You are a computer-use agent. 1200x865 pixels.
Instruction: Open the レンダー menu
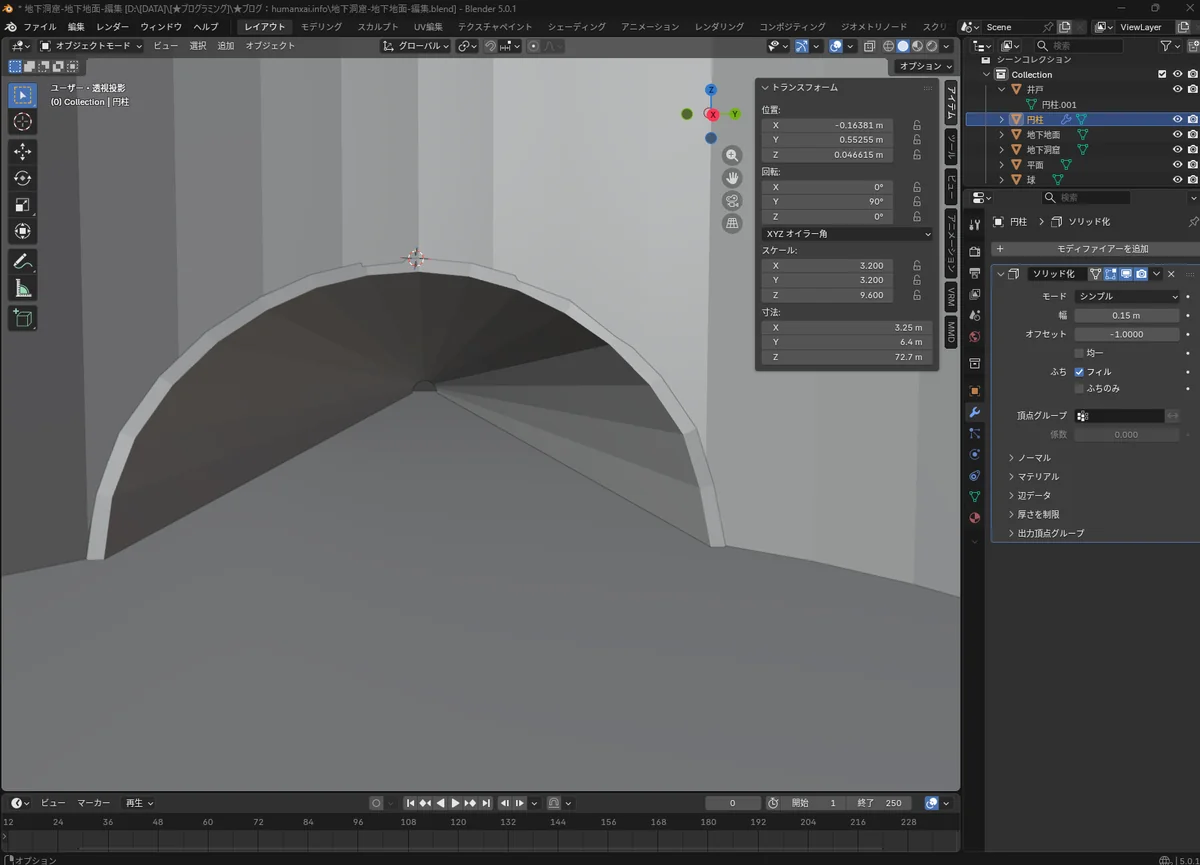[x=112, y=27]
